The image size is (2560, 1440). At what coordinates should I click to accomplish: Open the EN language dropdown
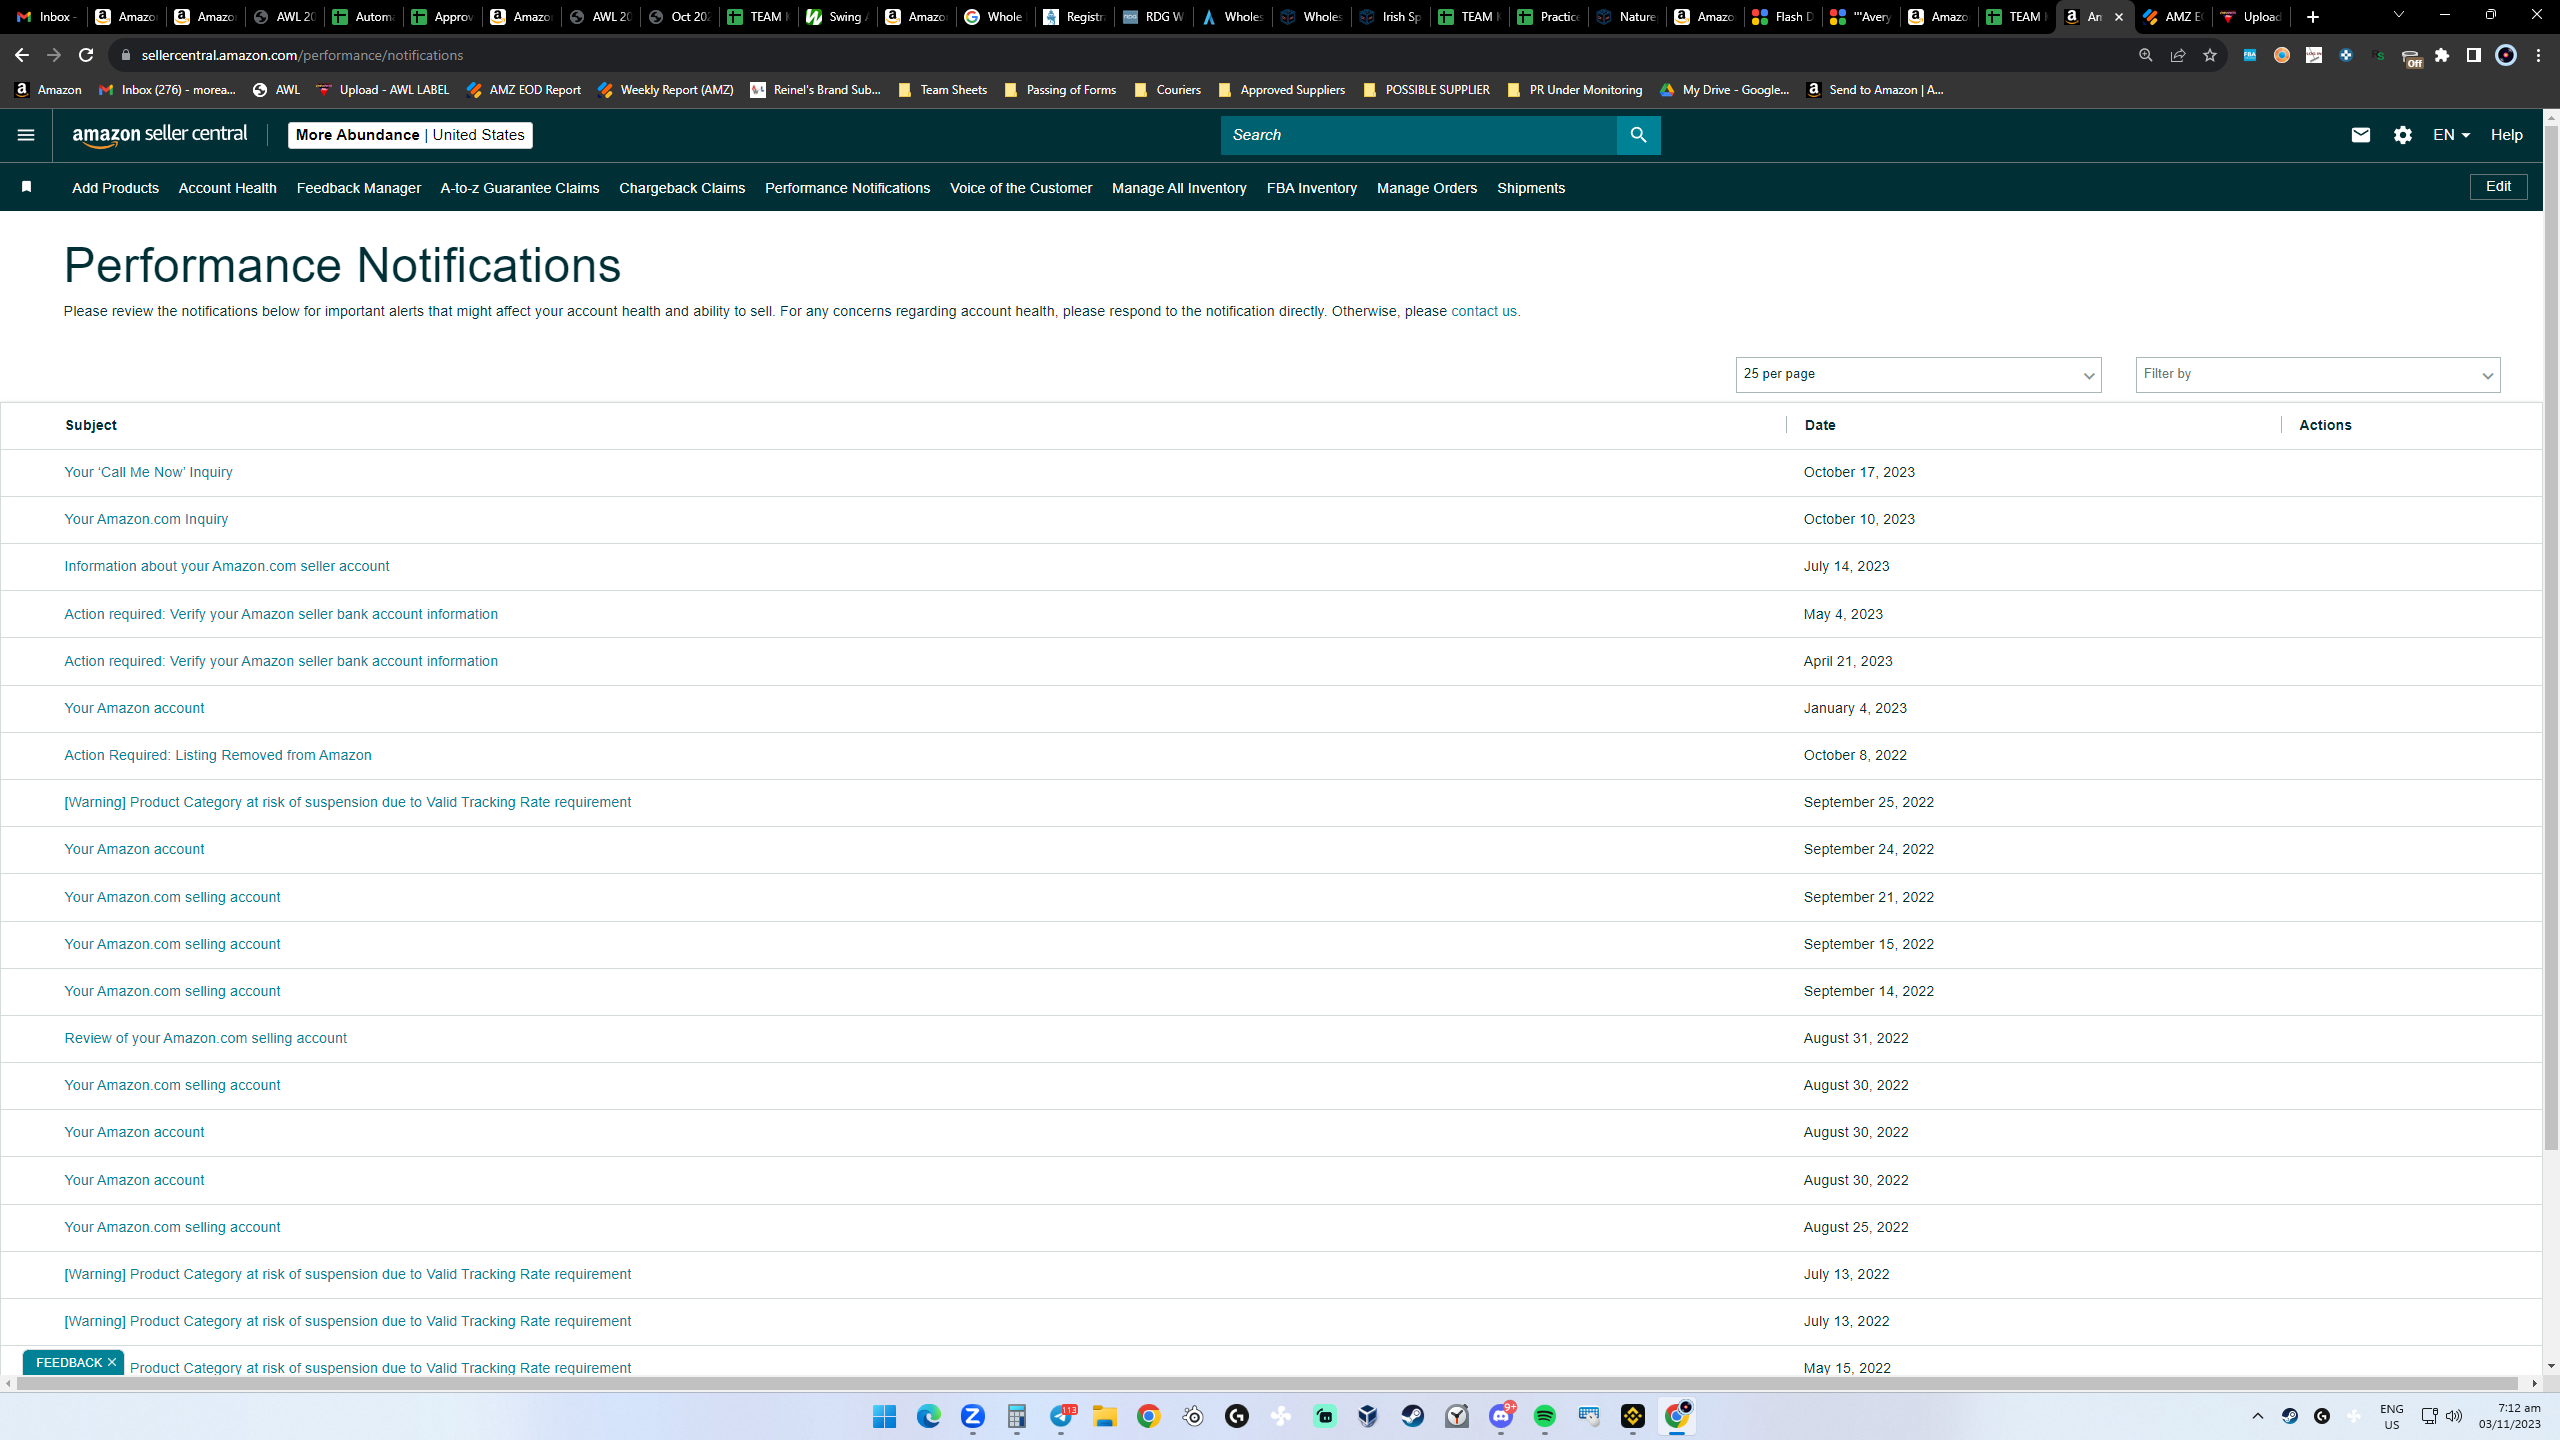pyautogui.click(x=2451, y=135)
